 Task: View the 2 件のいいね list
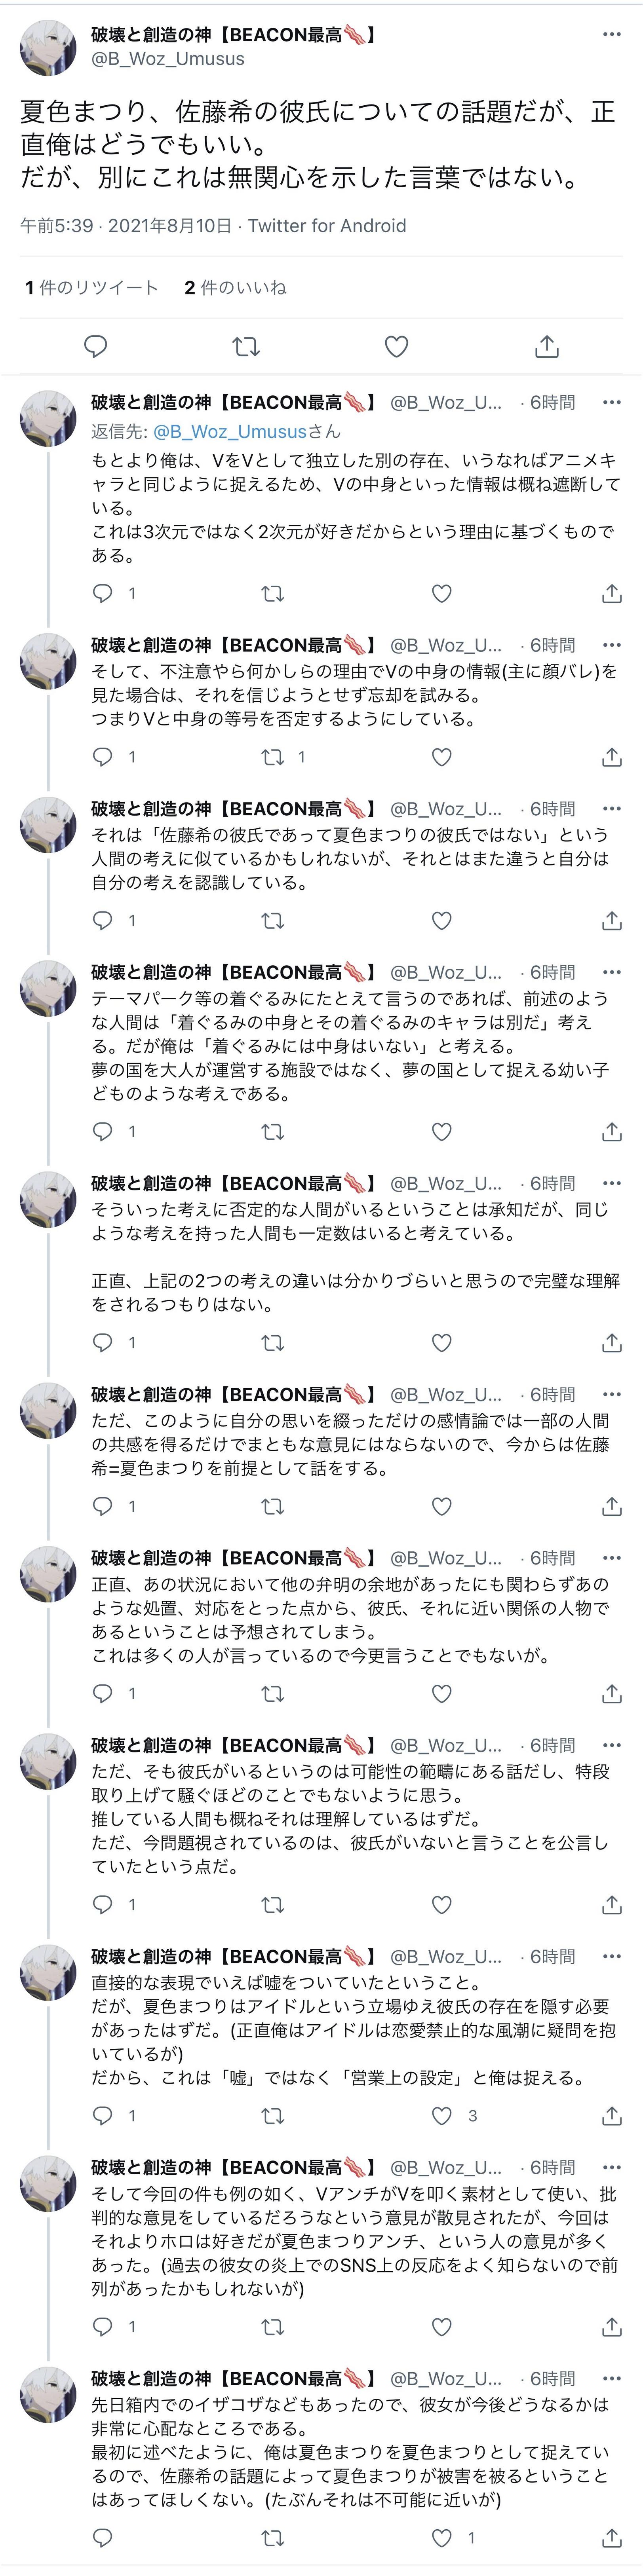[x=235, y=288]
